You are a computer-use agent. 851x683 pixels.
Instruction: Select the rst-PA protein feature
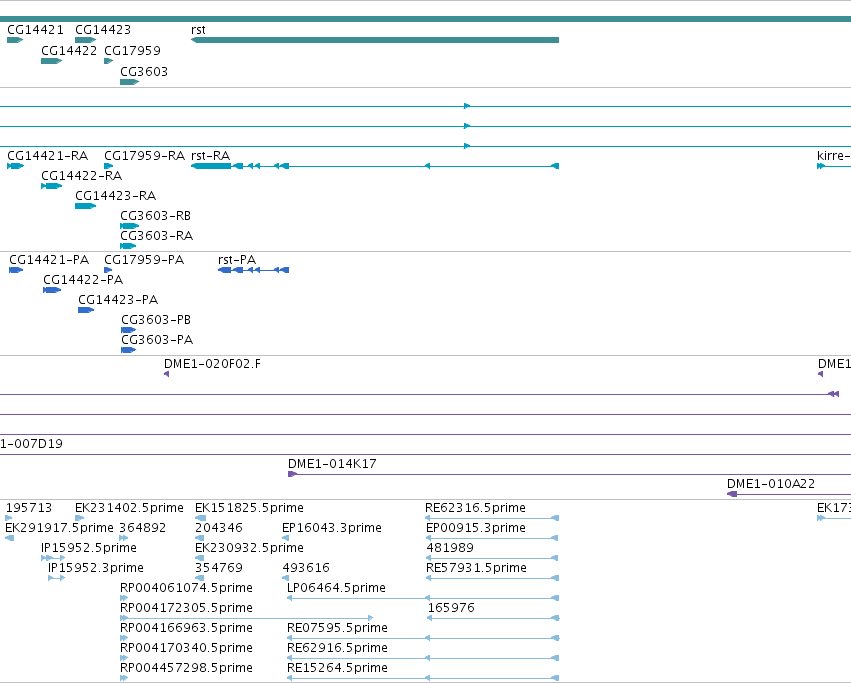click(x=253, y=270)
